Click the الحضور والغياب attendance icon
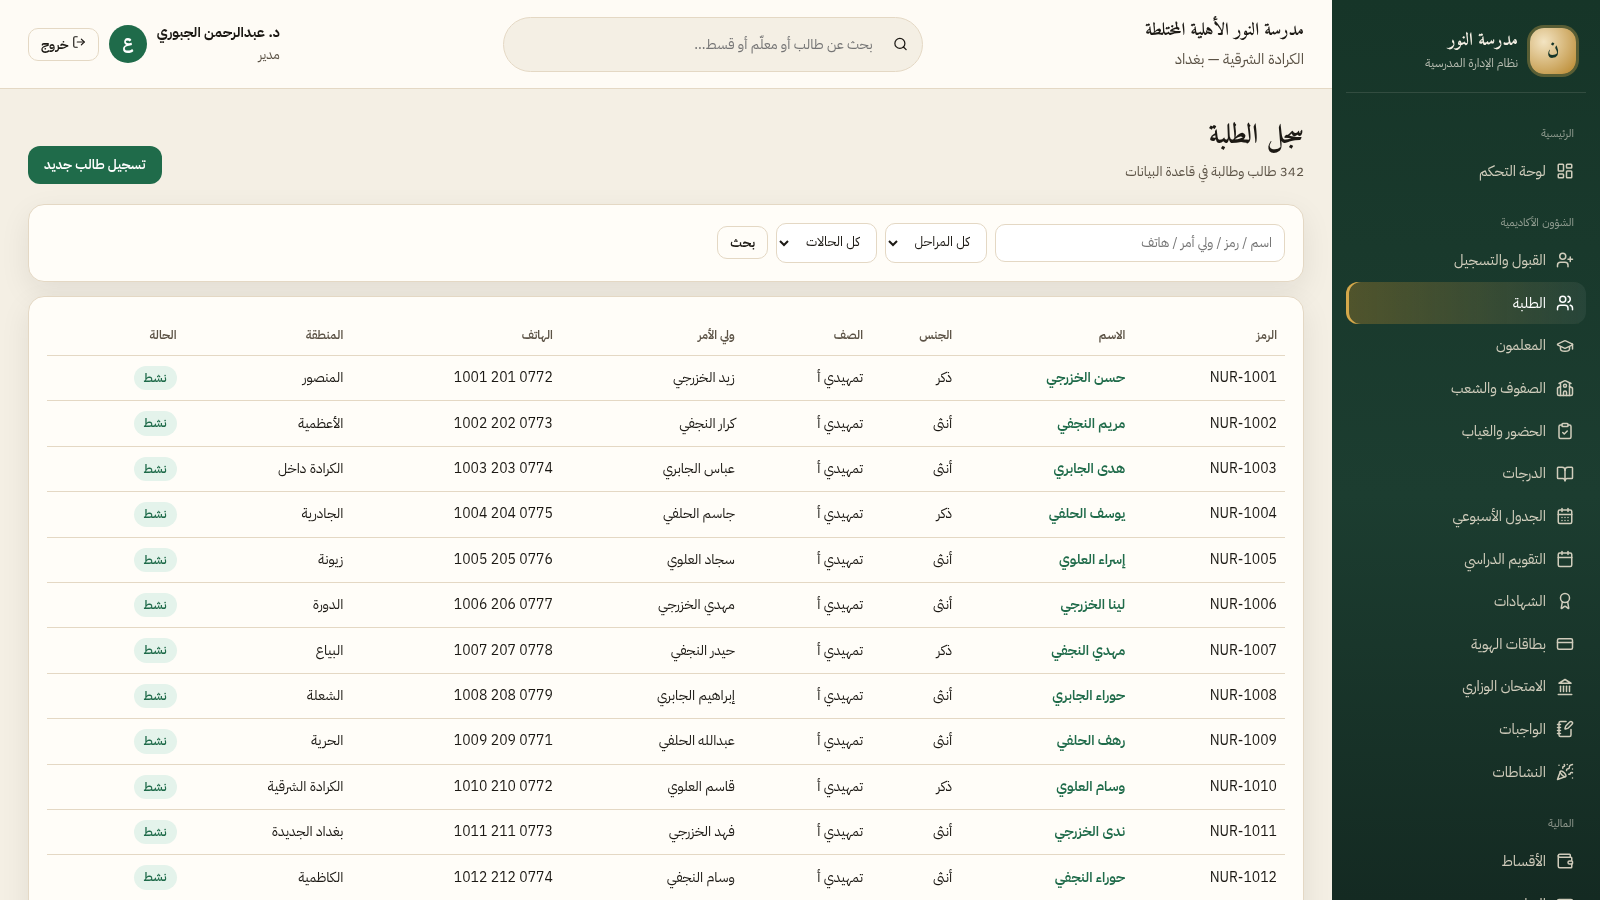 tap(1565, 431)
